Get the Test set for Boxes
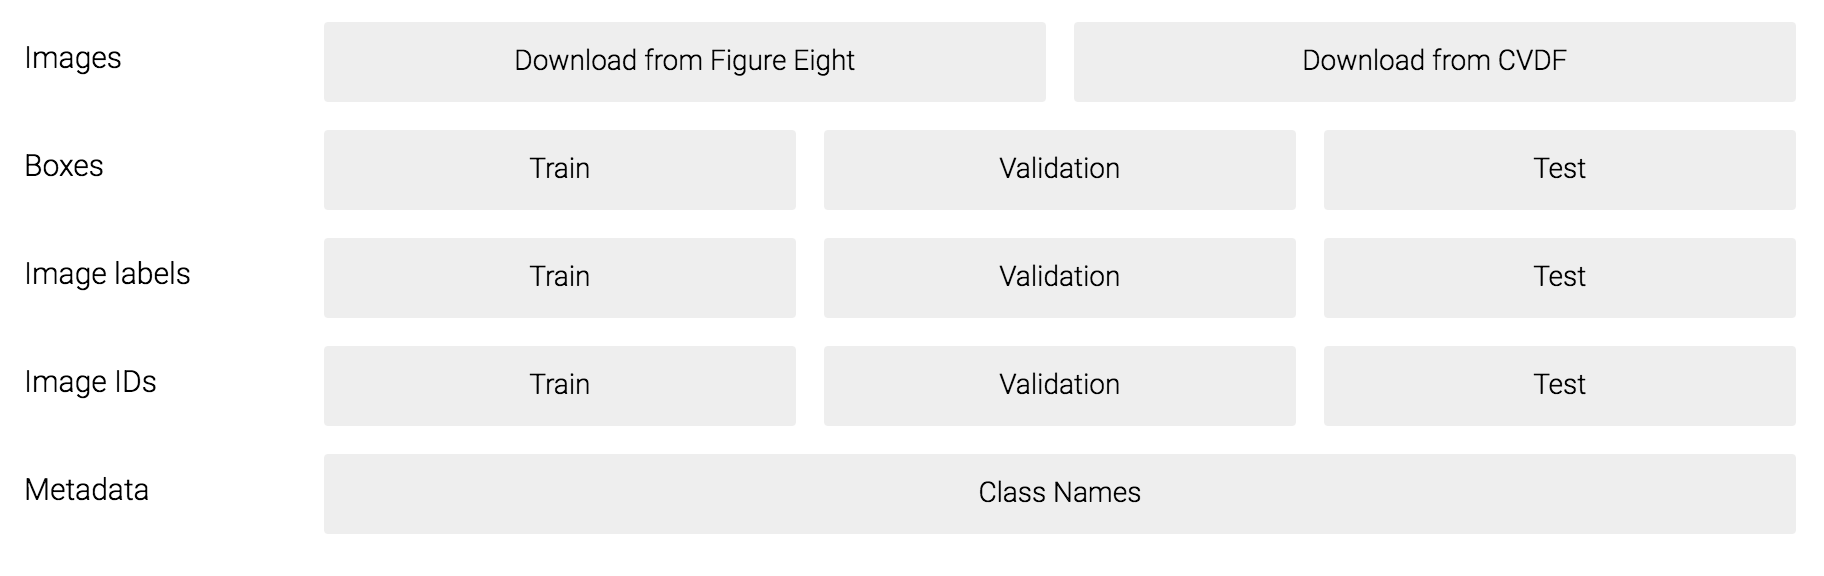The image size is (1824, 576). [1559, 169]
